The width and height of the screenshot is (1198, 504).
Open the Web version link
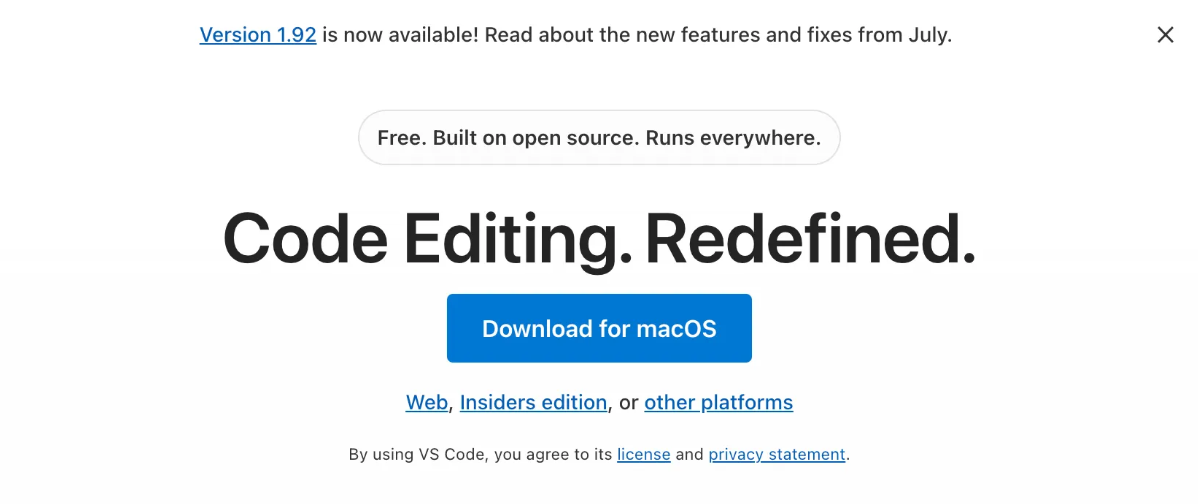[426, 402]
